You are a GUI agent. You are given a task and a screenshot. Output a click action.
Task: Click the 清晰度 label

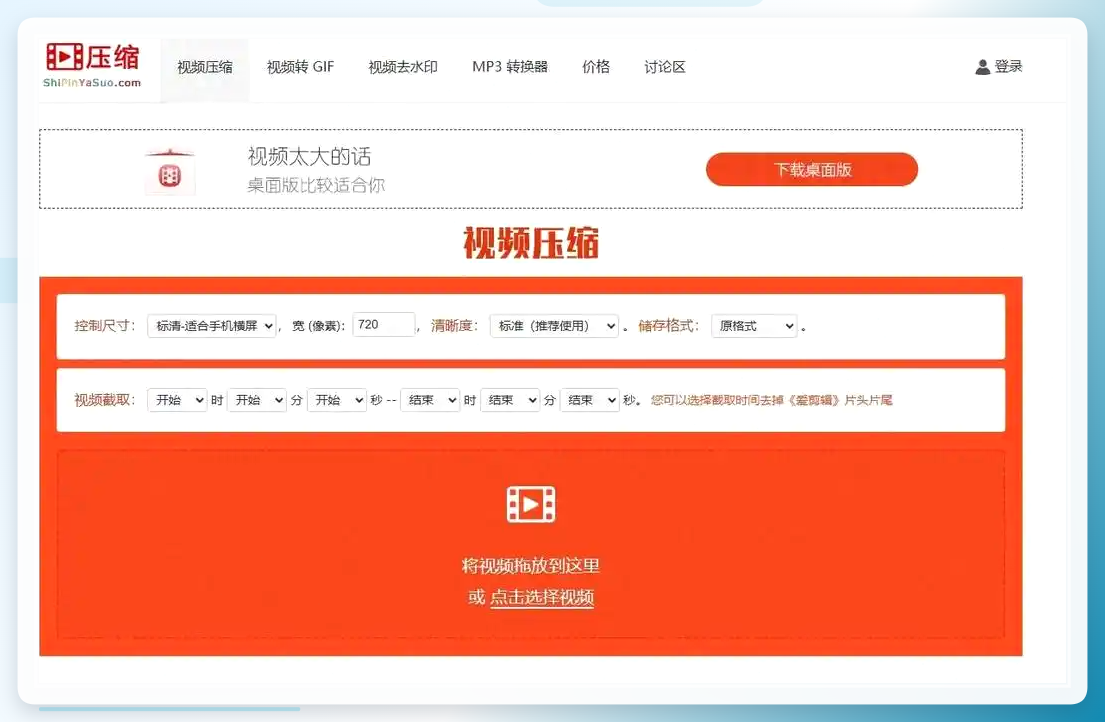coord(454,325)
